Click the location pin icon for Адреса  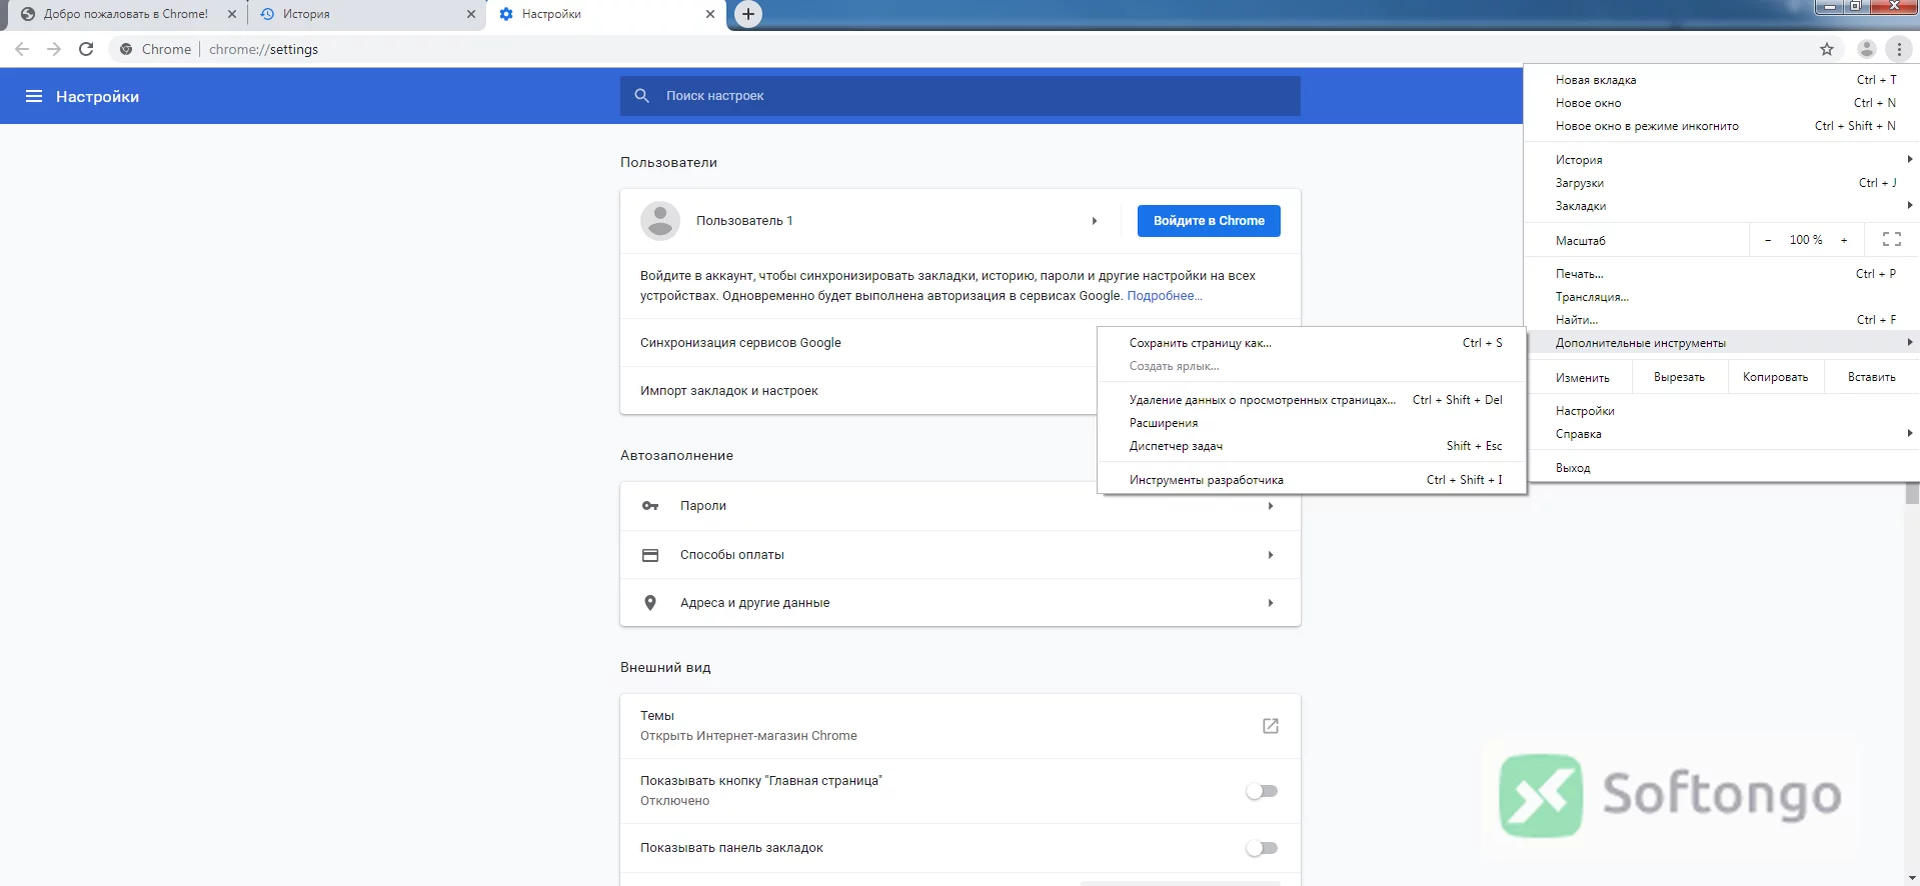click(x=650, y=603)
